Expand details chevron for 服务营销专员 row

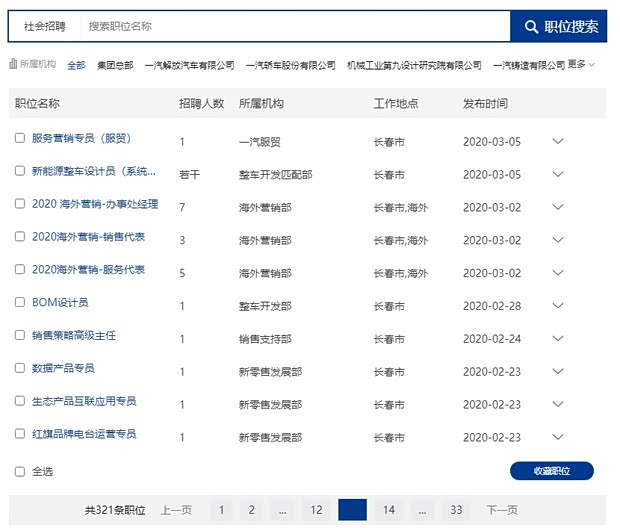coord(558,141)
